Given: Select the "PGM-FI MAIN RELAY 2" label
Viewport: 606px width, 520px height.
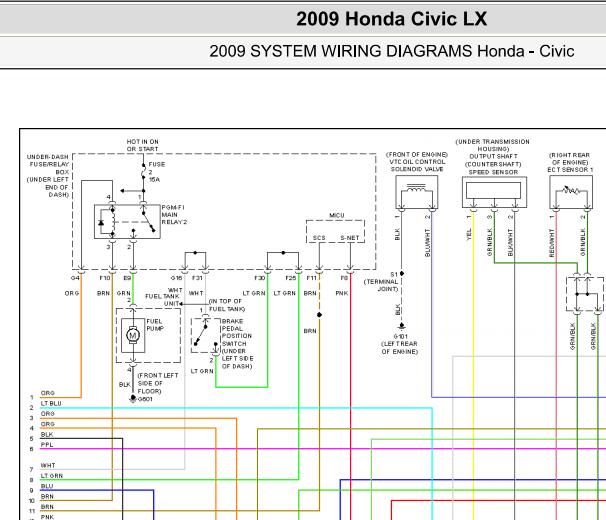Looking at the screenshot, I should click(174, 215).
